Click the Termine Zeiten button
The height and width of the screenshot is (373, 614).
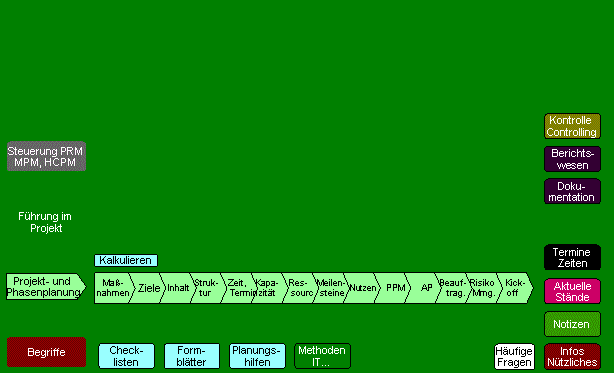[x=572, y=257]
